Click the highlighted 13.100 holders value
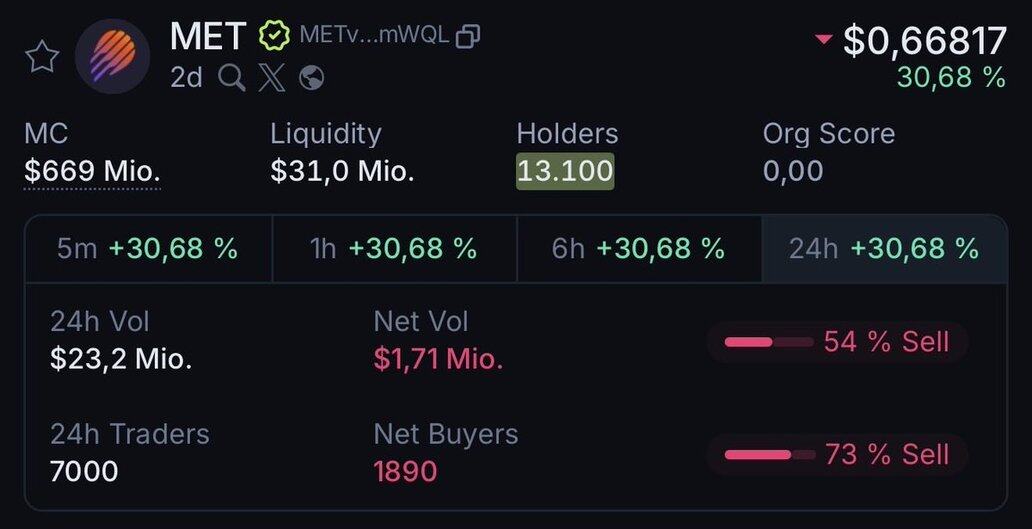Viewport: 1032px width, 529px height. [565, 171]
